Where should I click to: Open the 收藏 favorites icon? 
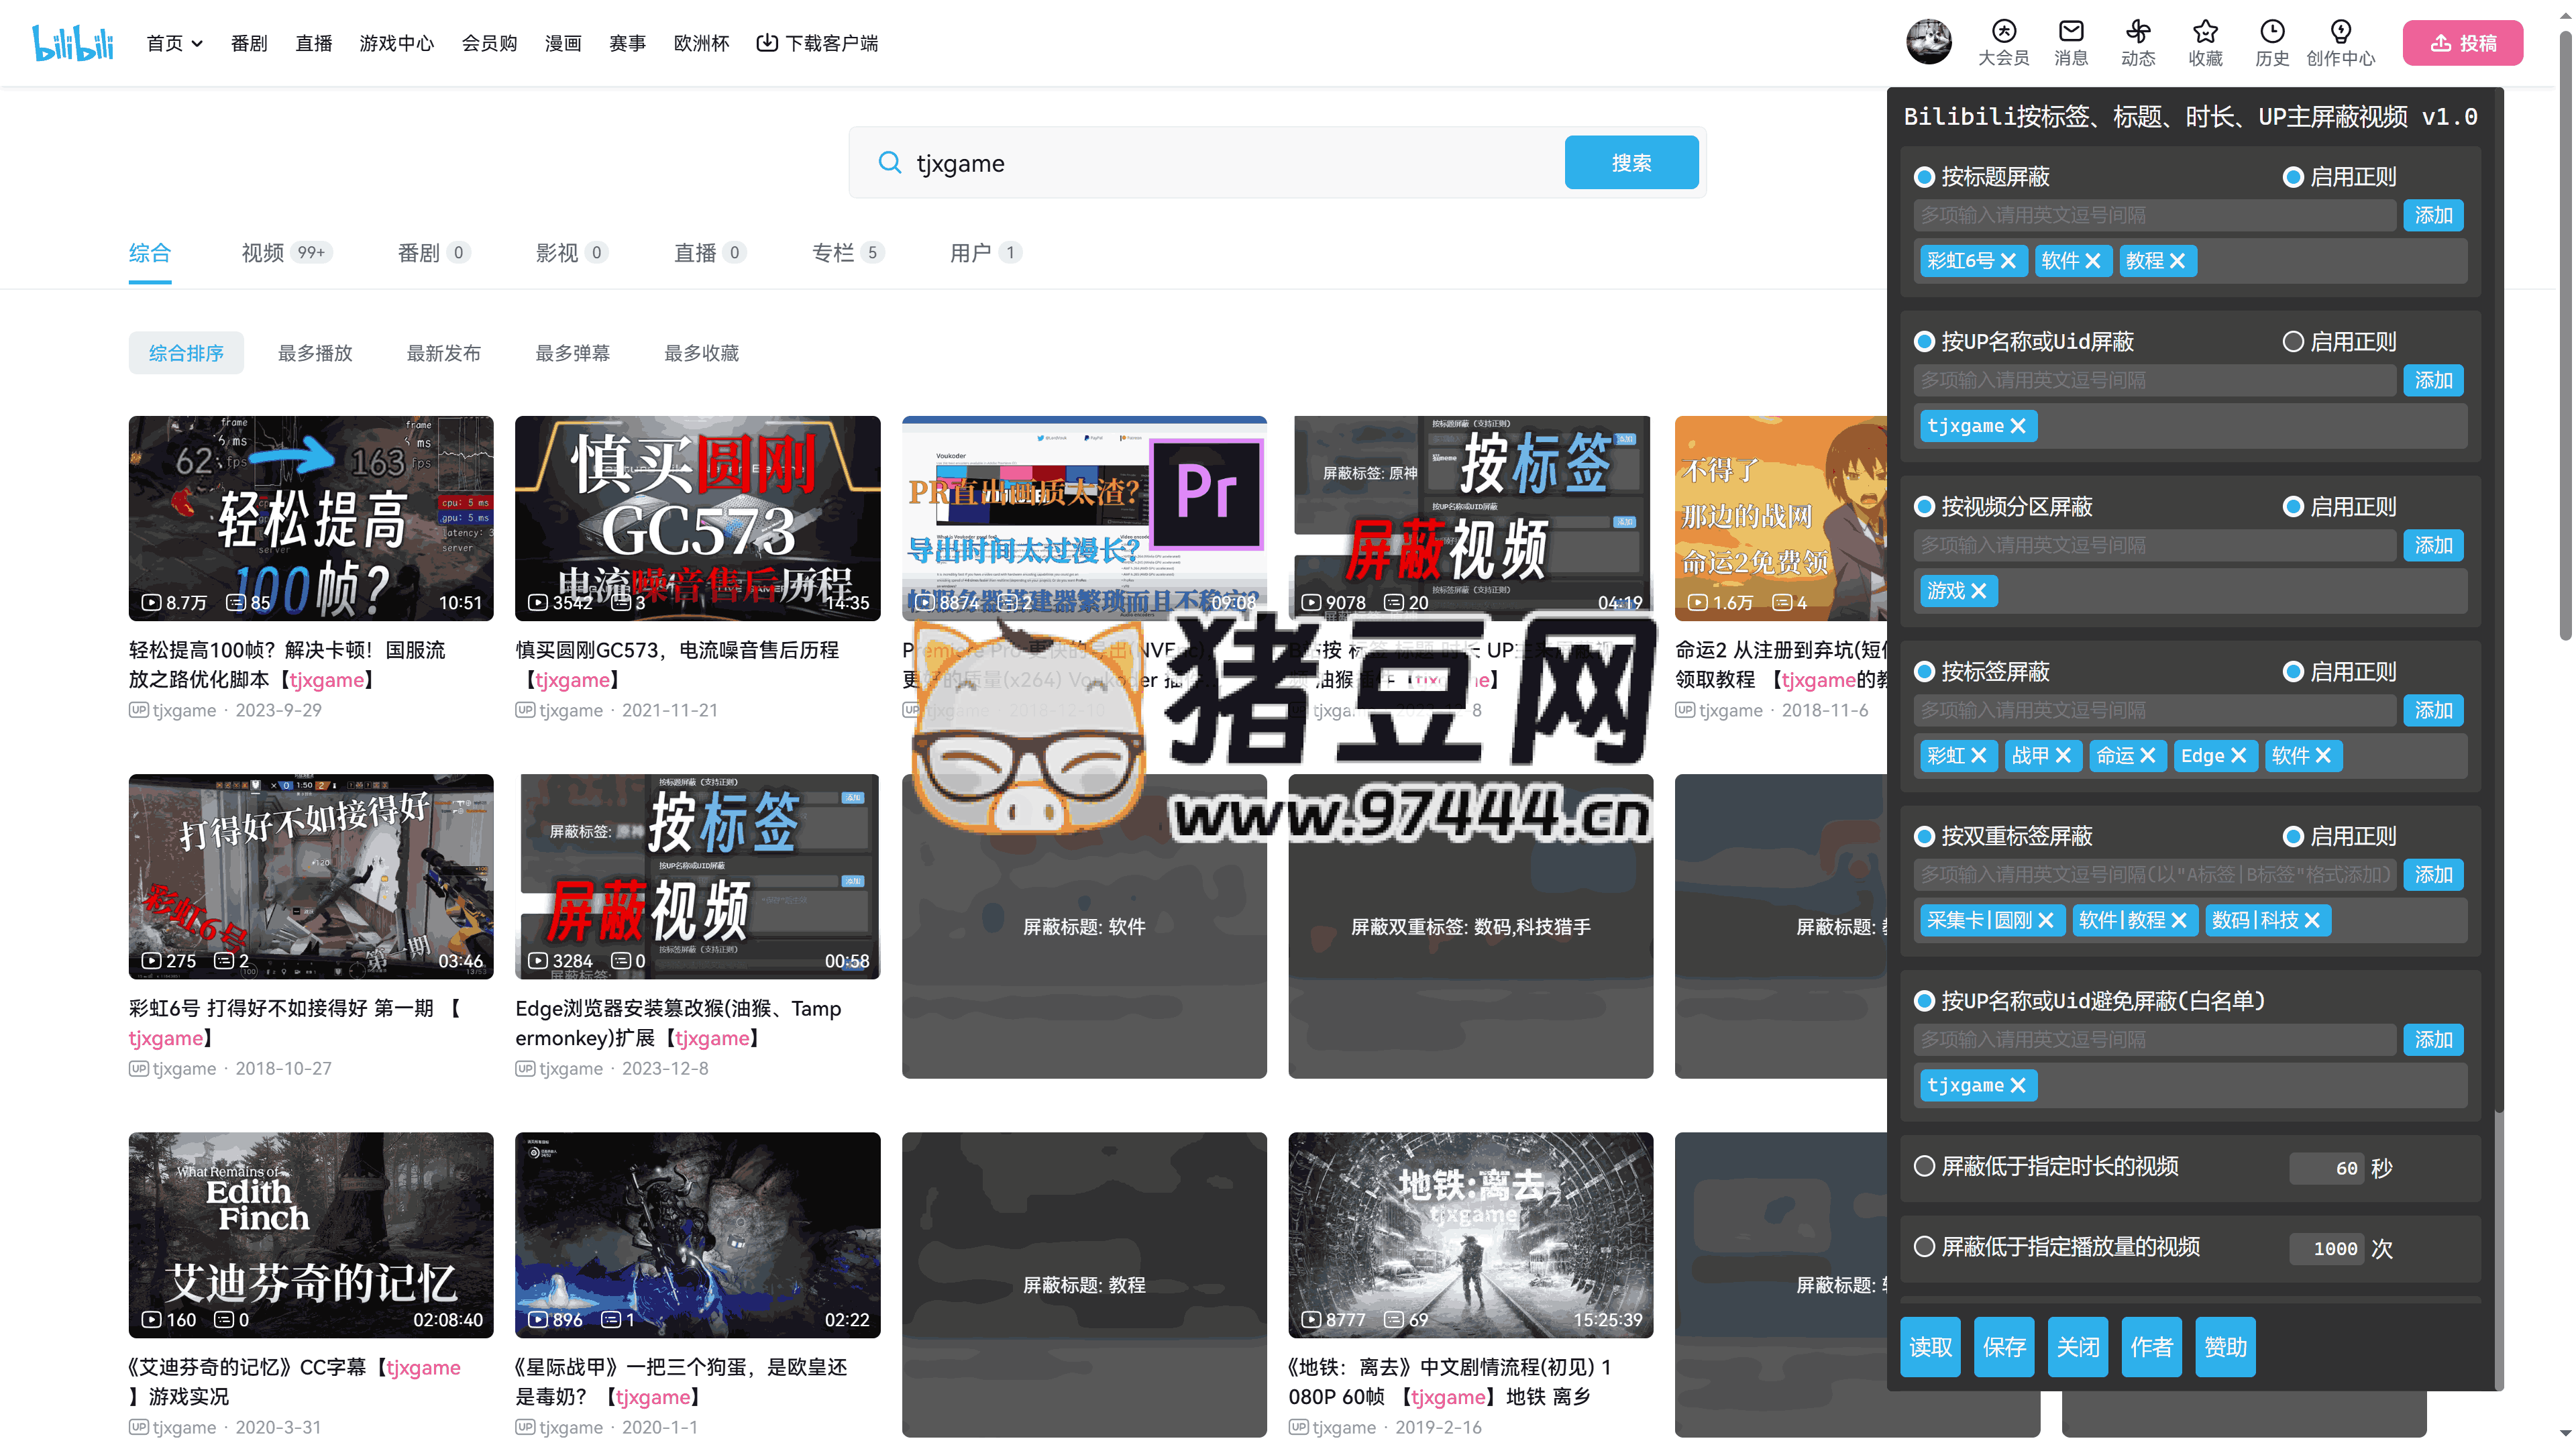(x=2205, y=42)
